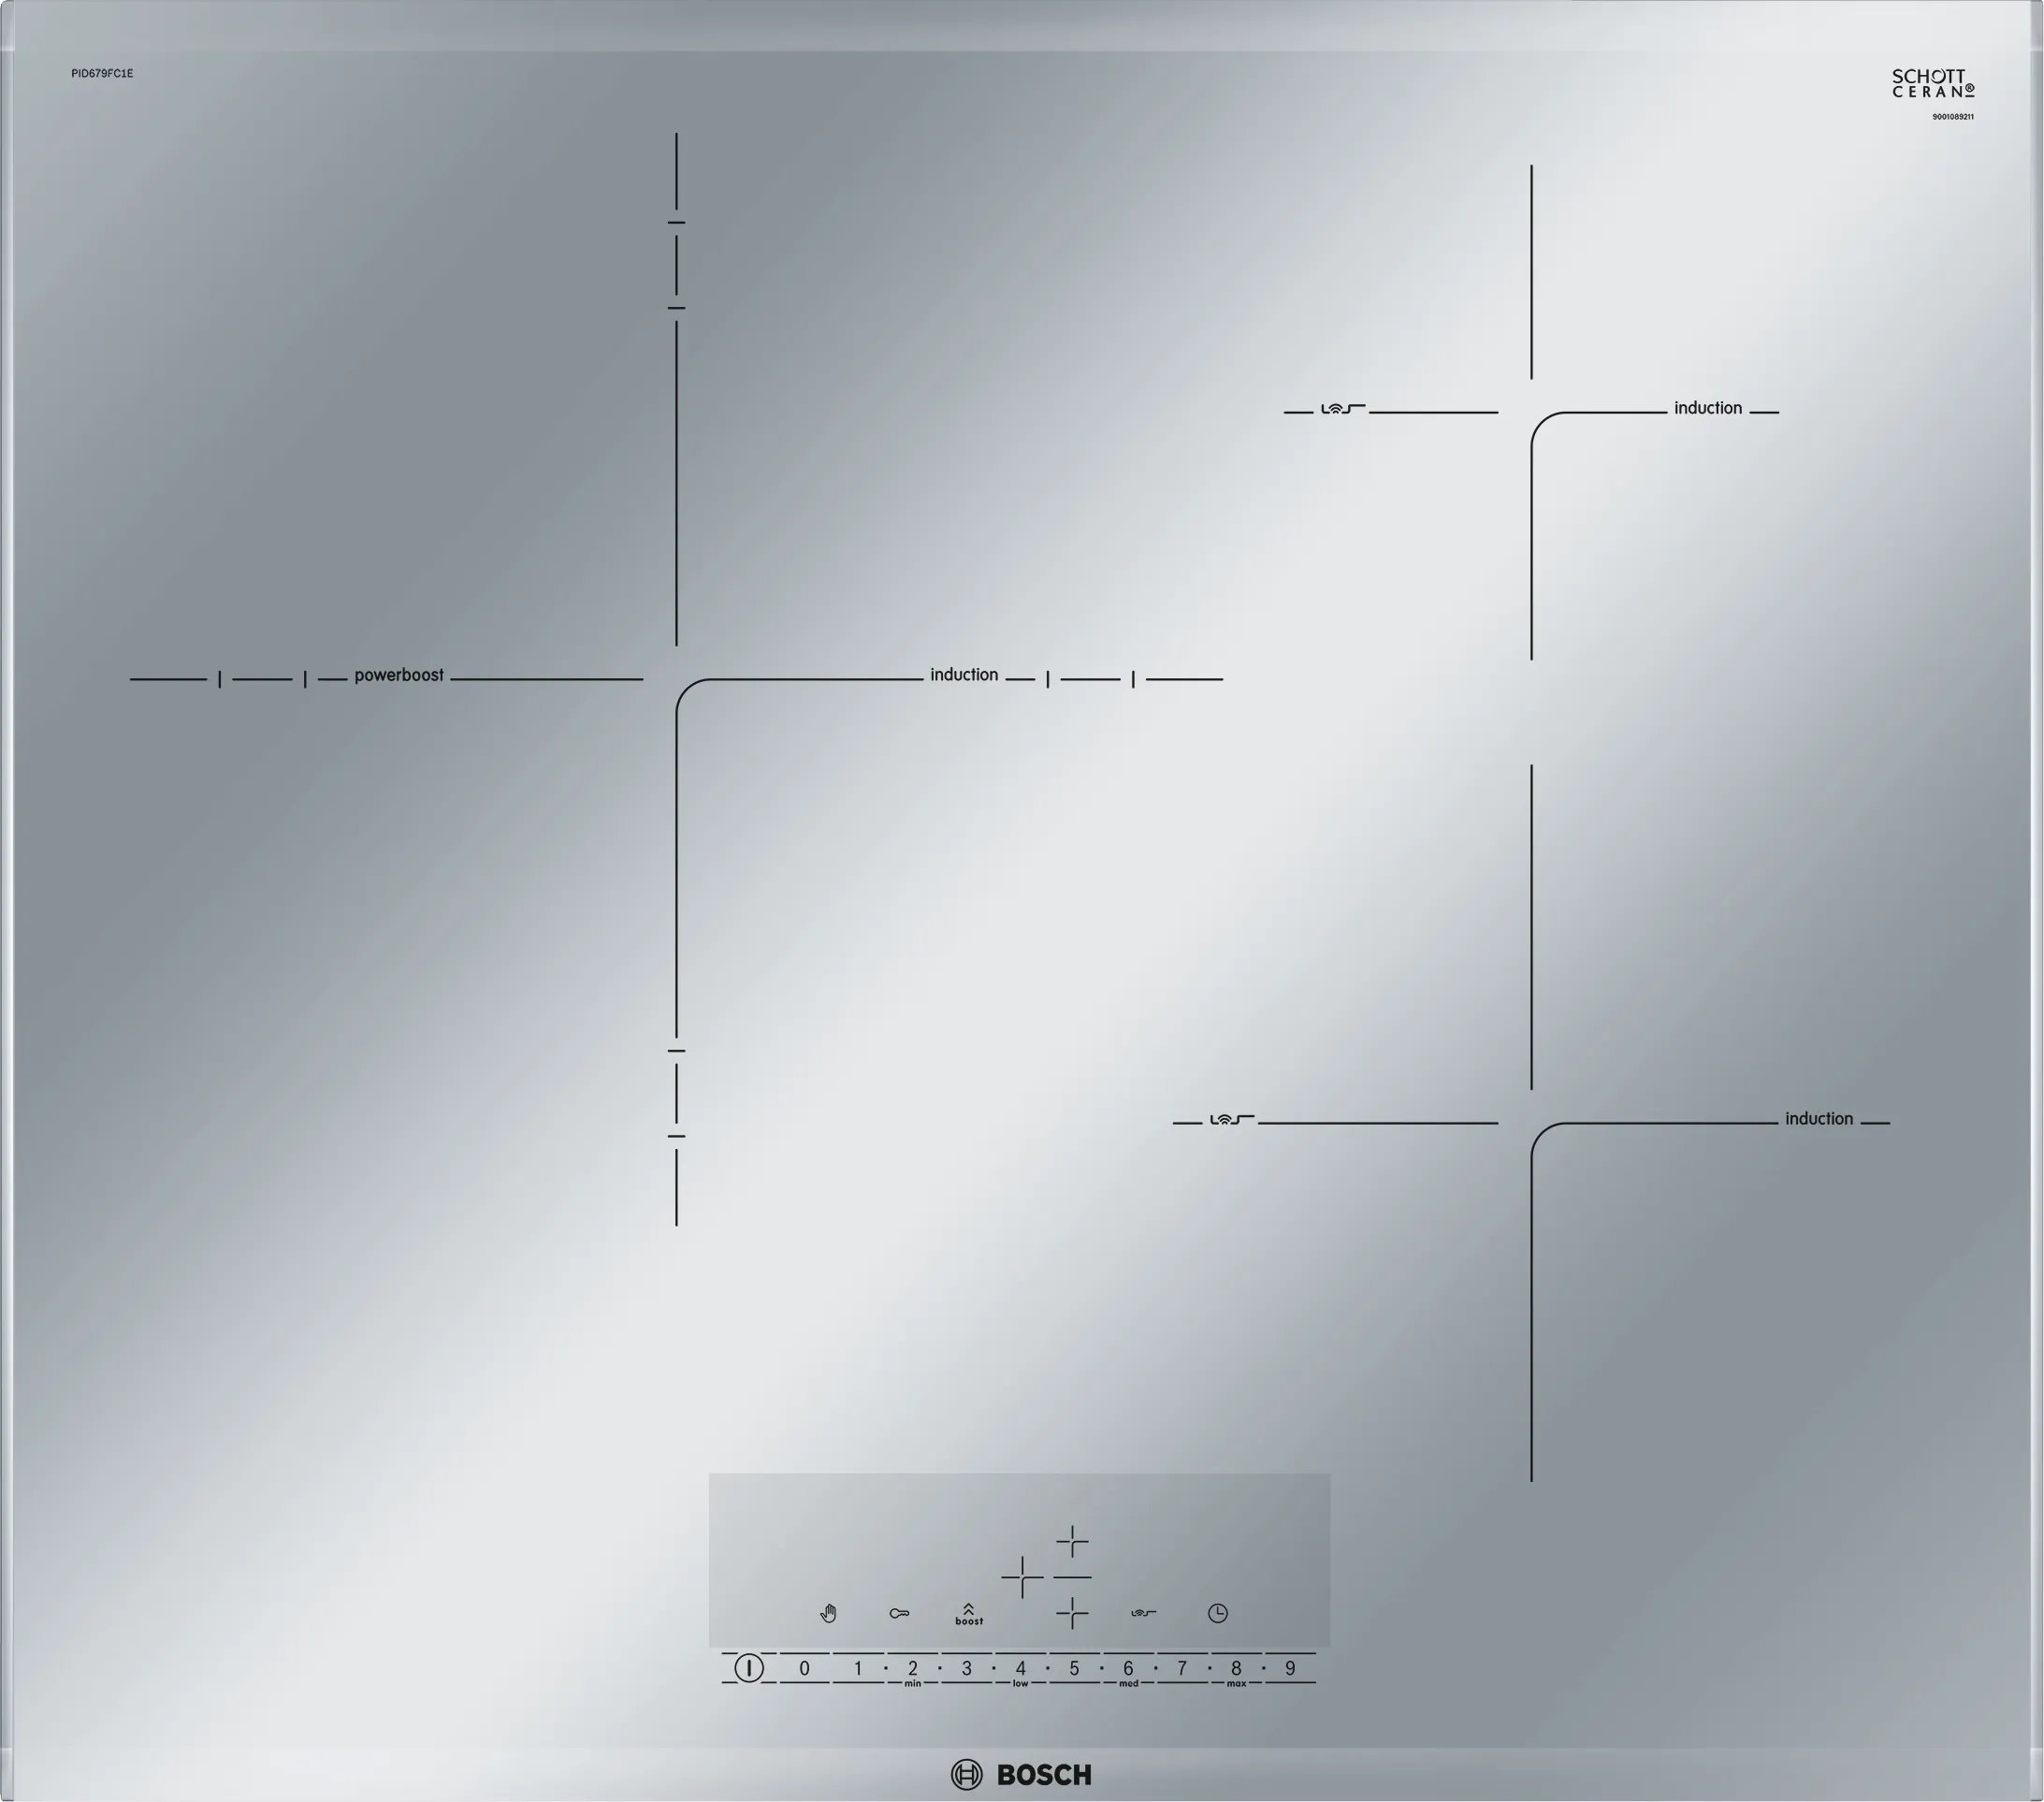Tap the Schott Ceran logo

[1932, 83]
